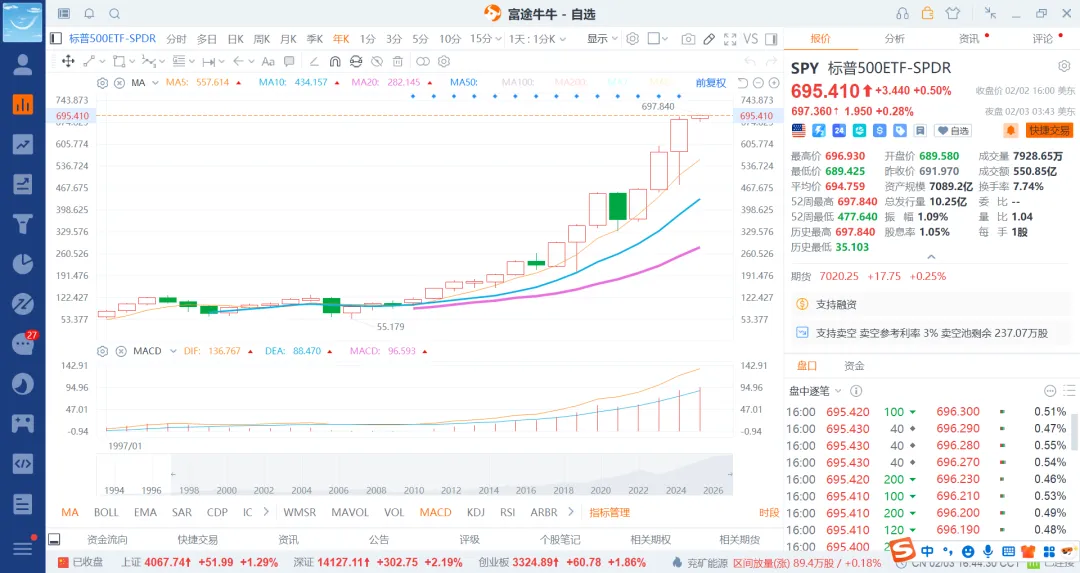The image size is (1080, 573).
Task: Open 指标管理 indicator management link
Action: (x=609, y=512)
